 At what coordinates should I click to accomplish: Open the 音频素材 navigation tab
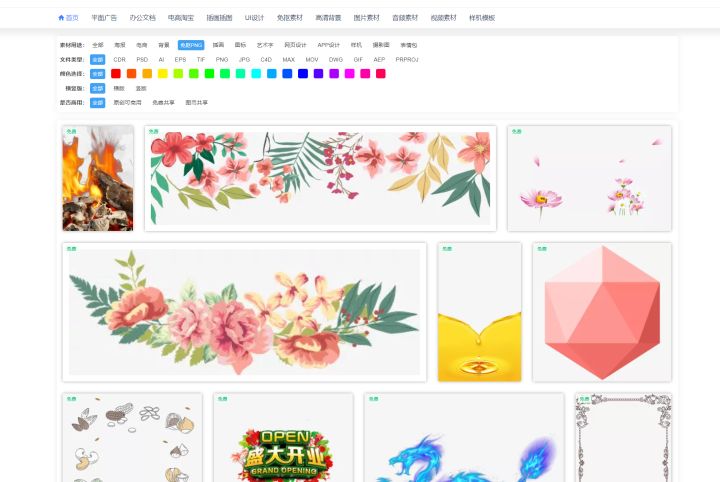pos(405,18)
